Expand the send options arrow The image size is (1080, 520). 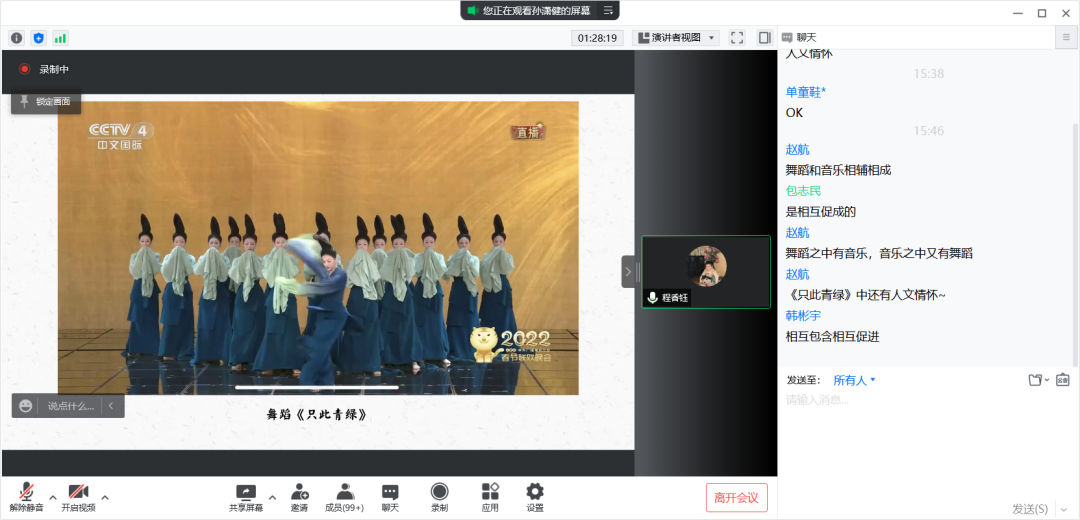(1063, 508)
